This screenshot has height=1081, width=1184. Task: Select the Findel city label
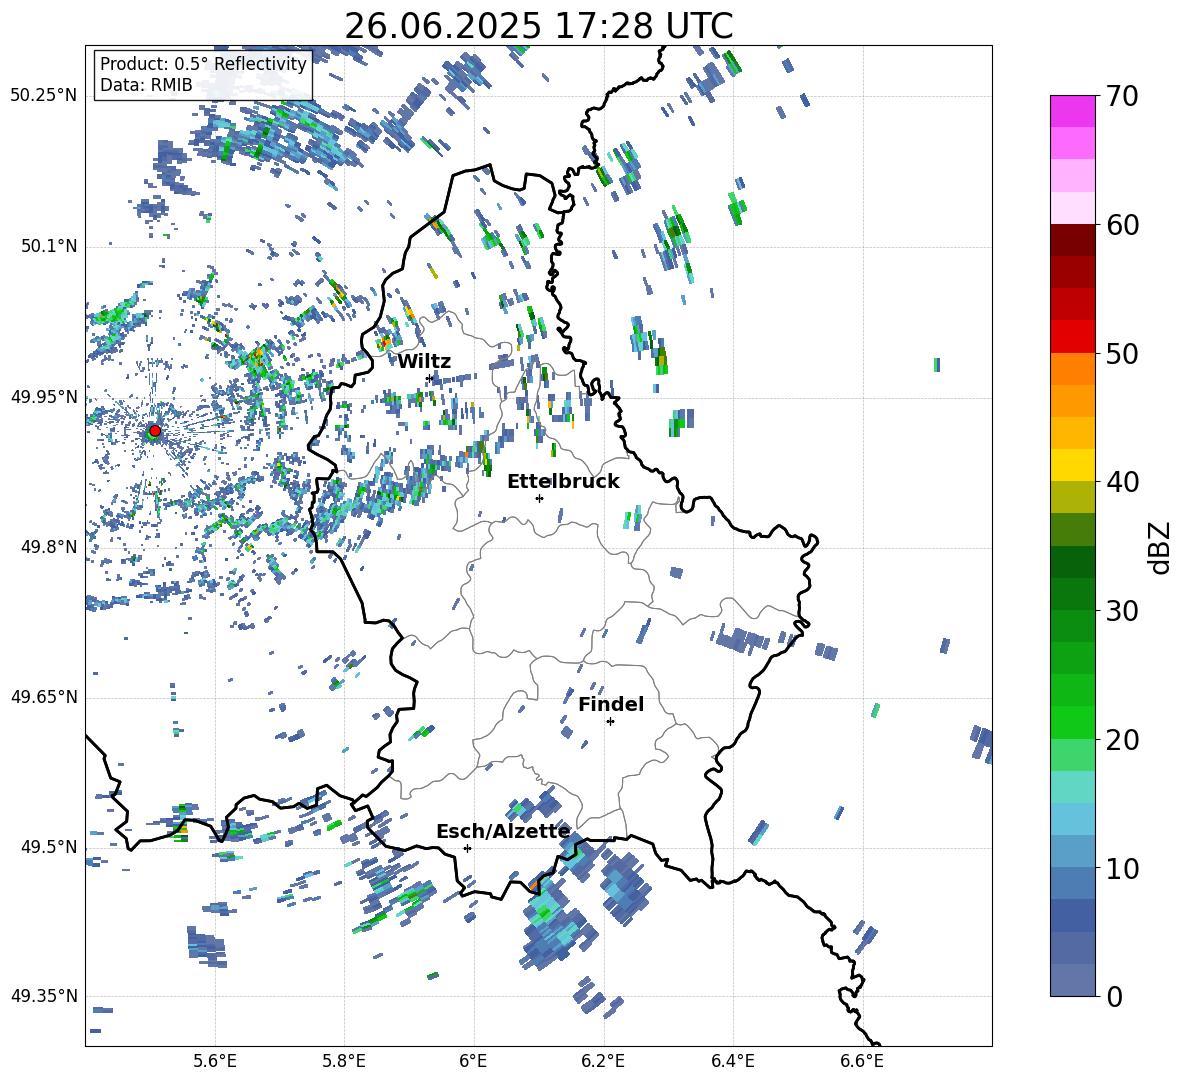(611, 704)
